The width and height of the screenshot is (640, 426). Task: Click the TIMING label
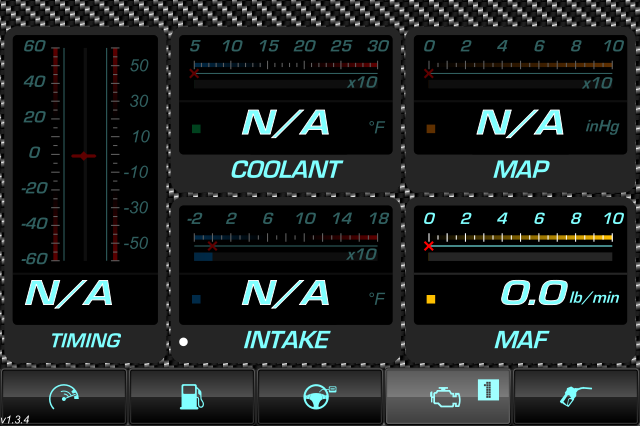pyautogui.click(x=86, y=340)
